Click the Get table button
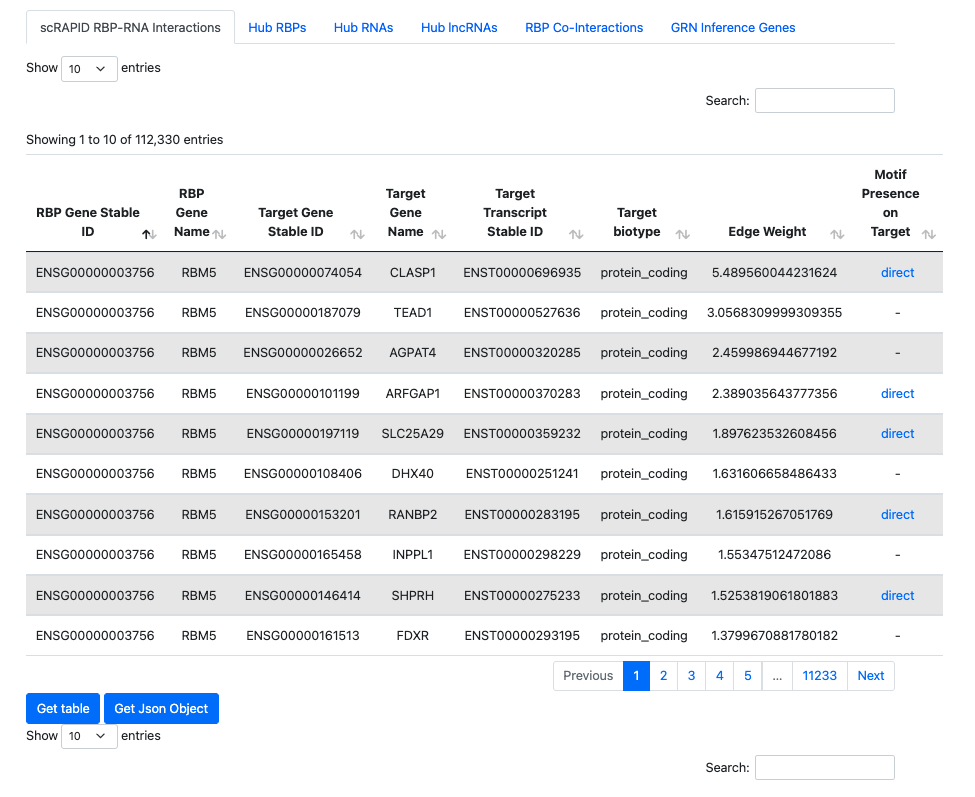975x797 pixels. [63, 708]
